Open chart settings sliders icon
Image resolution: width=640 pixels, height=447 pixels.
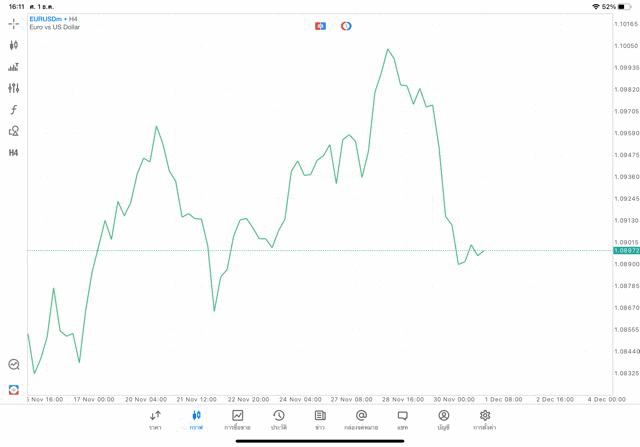(14, 88)
